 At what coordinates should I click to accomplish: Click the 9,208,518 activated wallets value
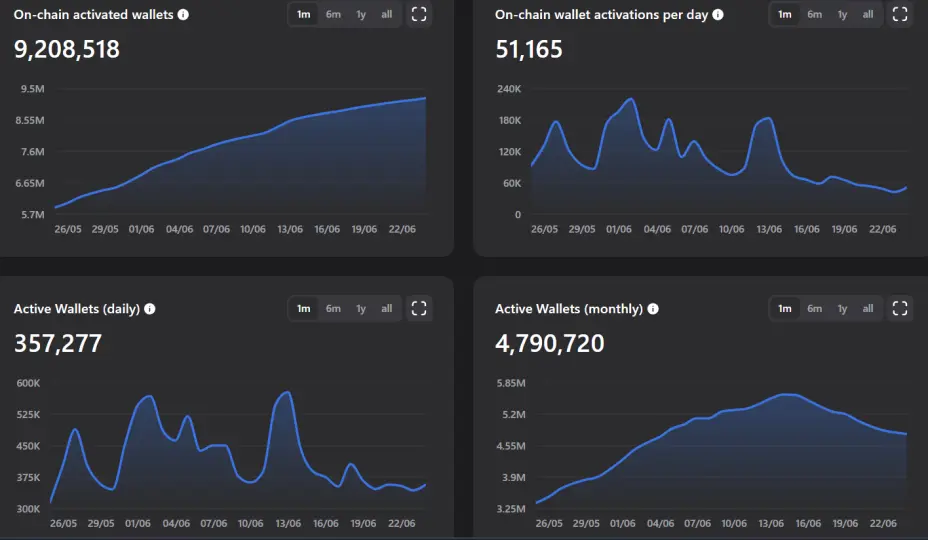click(67, 49)
